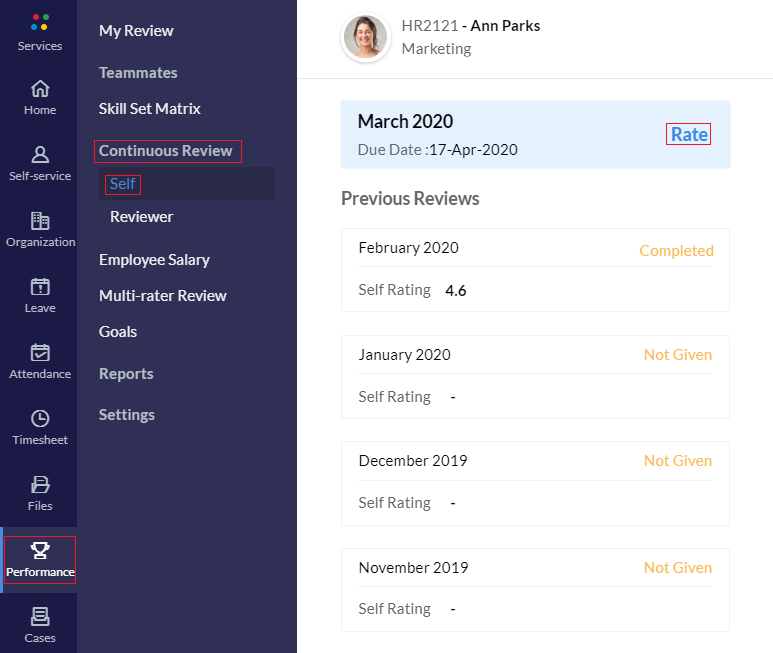
Task: Open the Organization module icon
Action: pyautogui.click(x=40, y=221)
